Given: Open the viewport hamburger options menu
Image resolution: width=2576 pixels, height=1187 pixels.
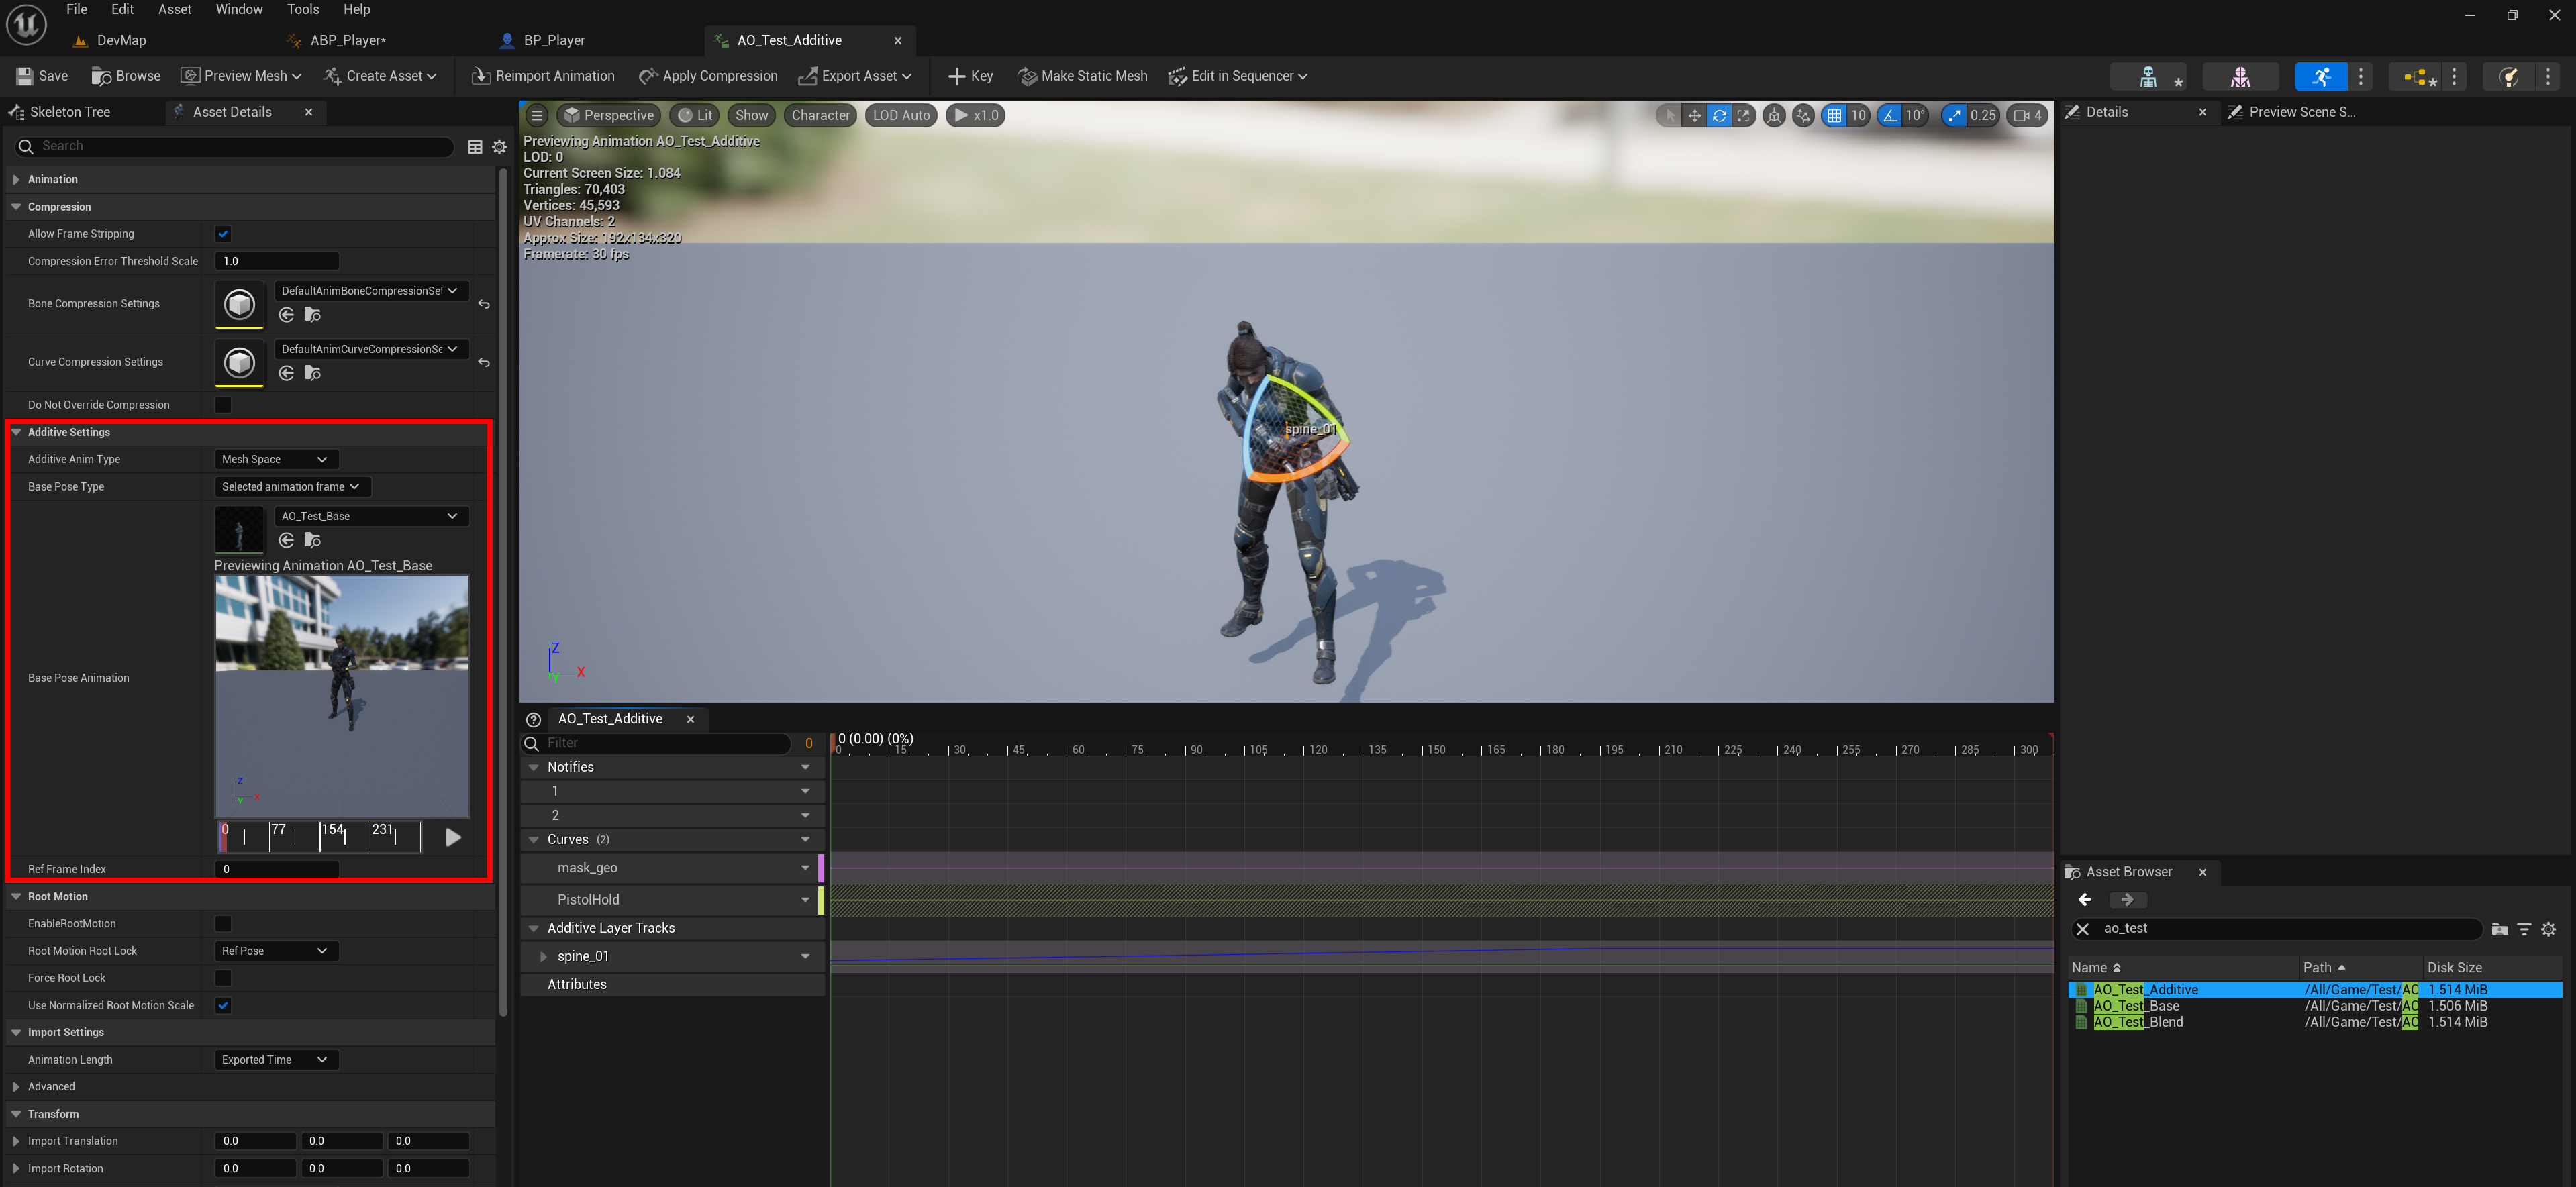Looking at the screenshot, I should click(x=537, y=116).
